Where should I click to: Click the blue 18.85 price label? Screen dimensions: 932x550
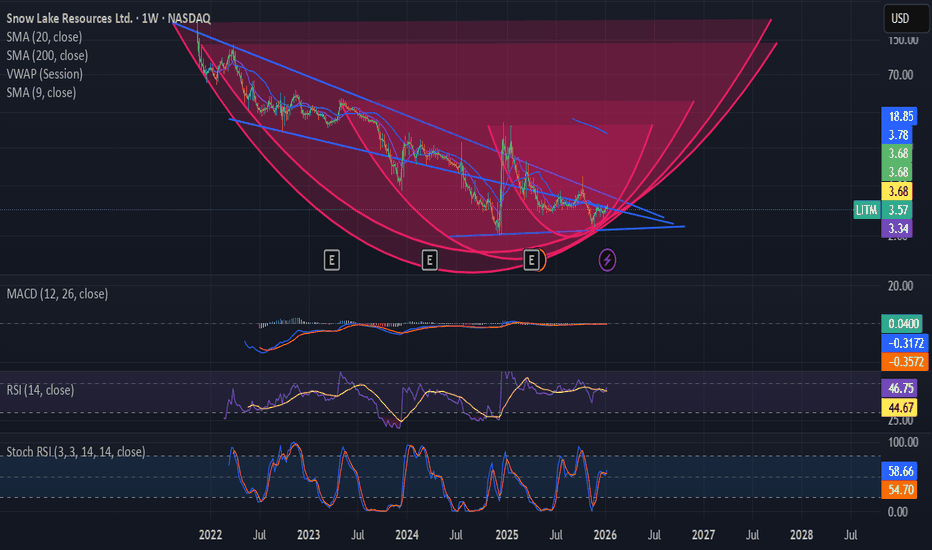899,116
